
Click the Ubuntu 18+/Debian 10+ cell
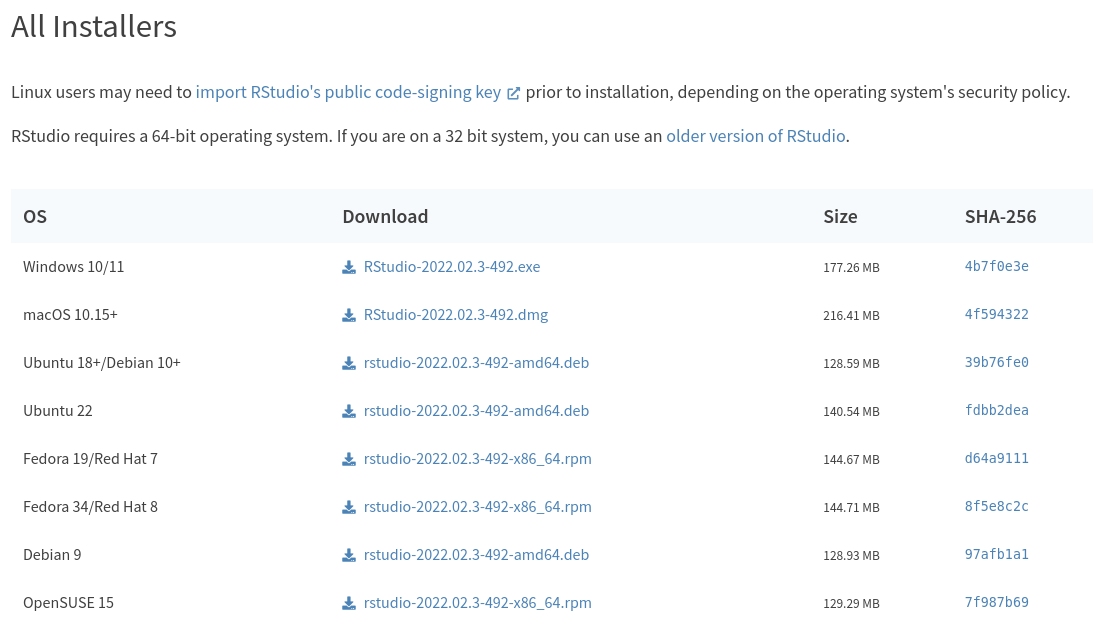pos(102,363)
